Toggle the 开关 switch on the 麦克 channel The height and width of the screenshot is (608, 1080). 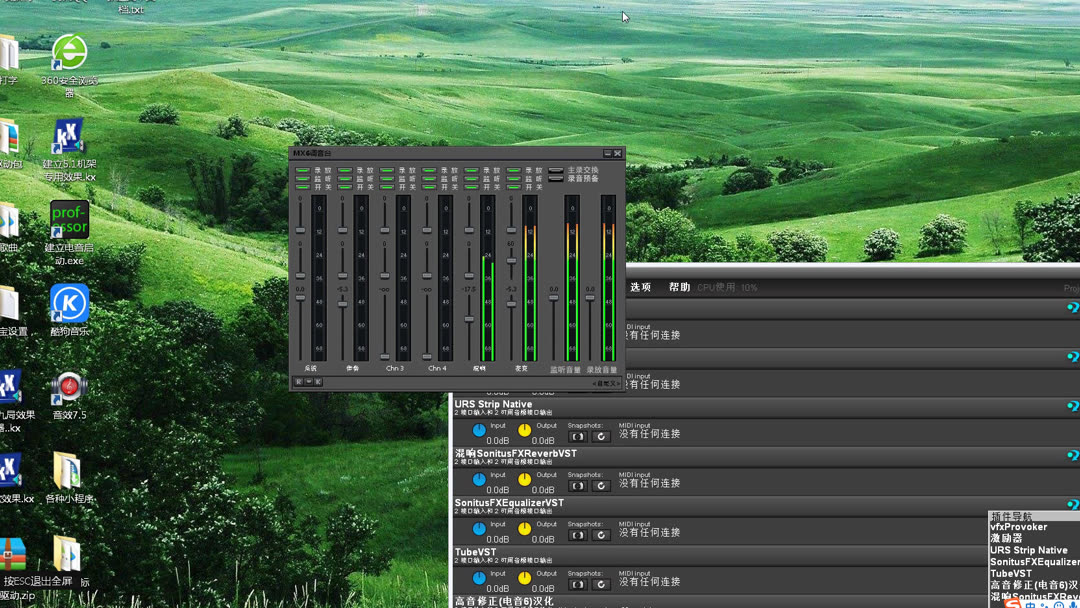tap(511, 186)
